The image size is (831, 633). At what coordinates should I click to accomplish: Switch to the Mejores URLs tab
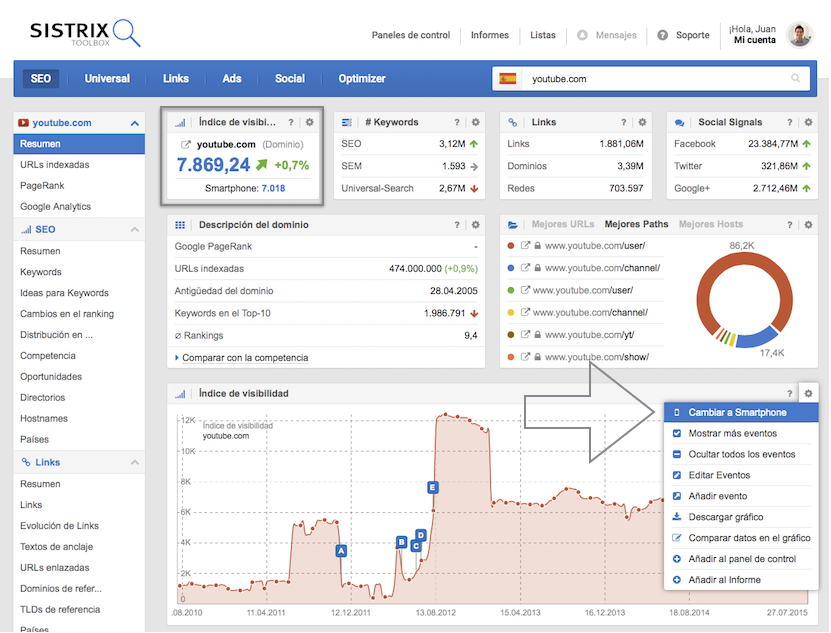[563, 224]
